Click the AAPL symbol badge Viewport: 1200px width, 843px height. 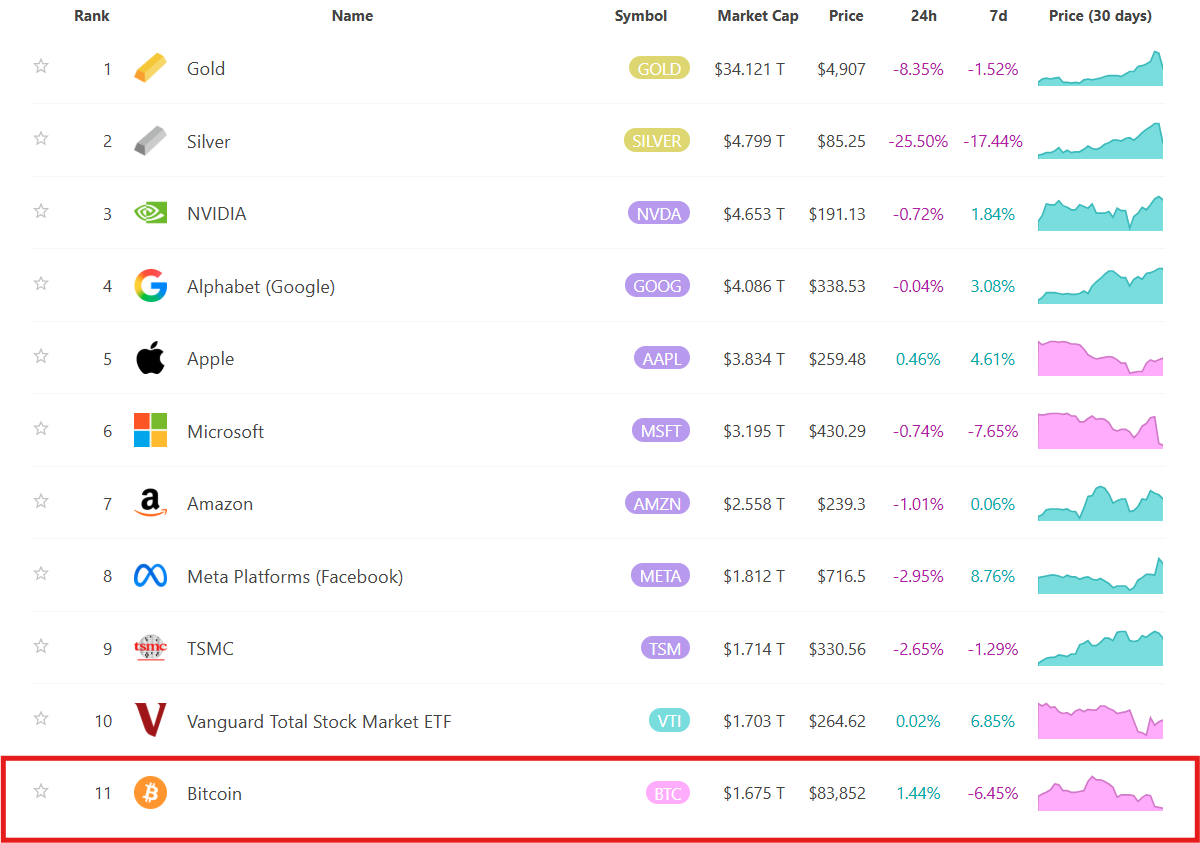(x=662, y=358)
